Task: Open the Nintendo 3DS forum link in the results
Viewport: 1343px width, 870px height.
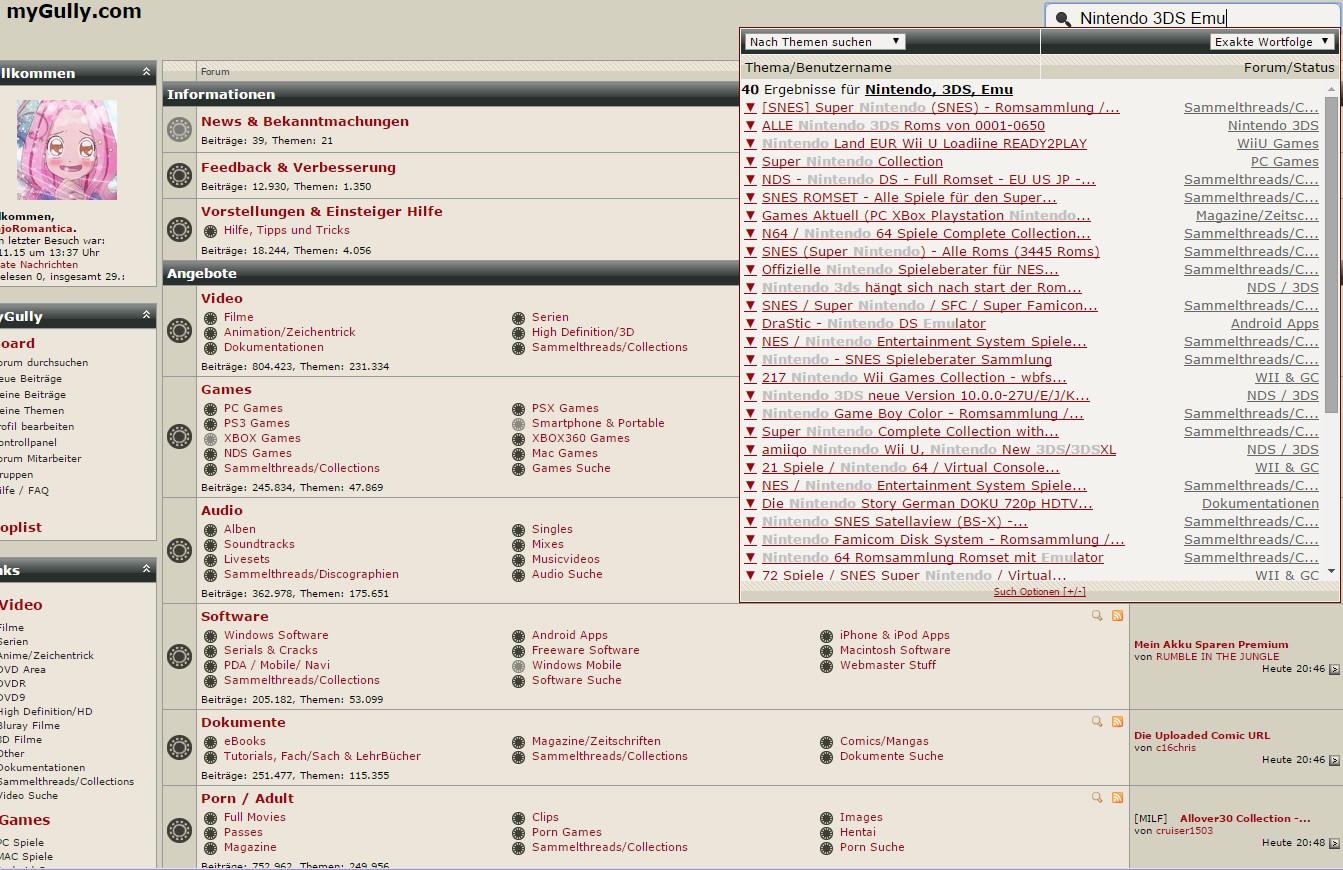Action: coord(1273,126)
